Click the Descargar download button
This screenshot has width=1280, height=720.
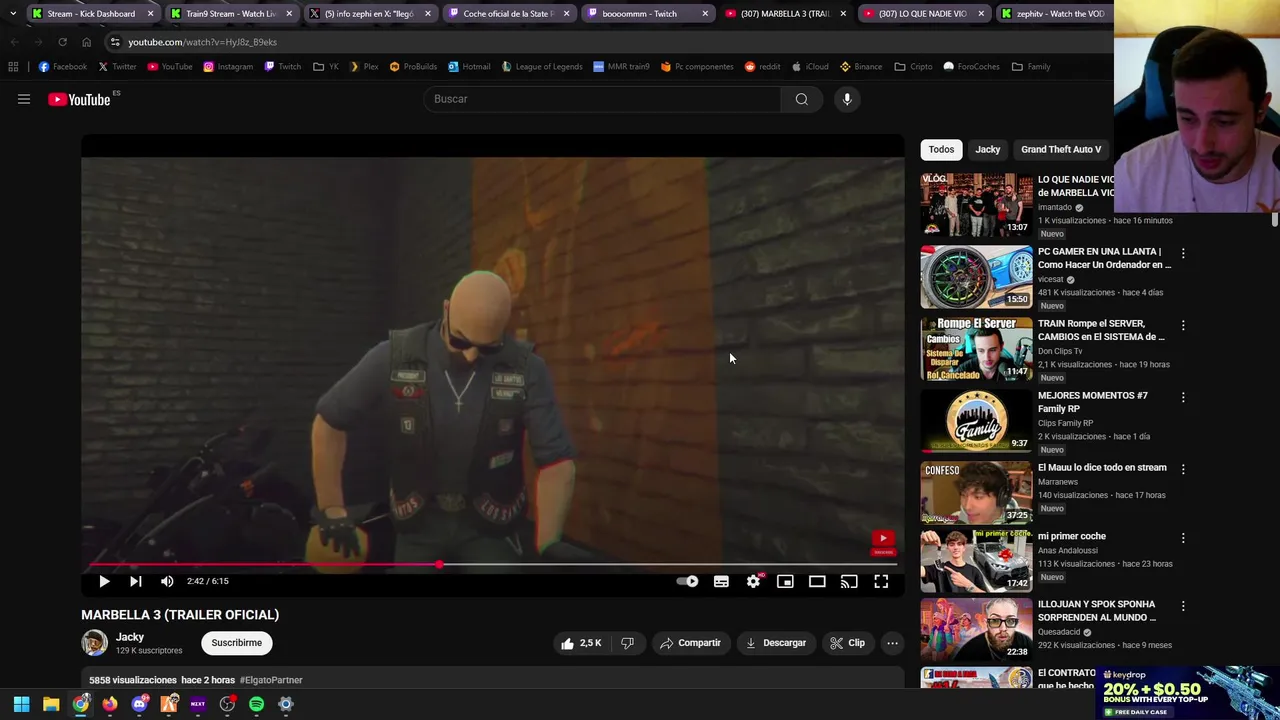776,643
